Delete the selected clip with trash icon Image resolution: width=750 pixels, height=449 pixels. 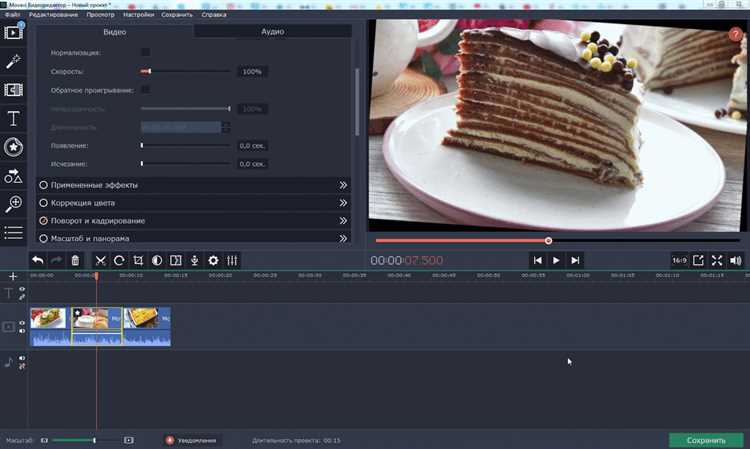click(75, 260)
